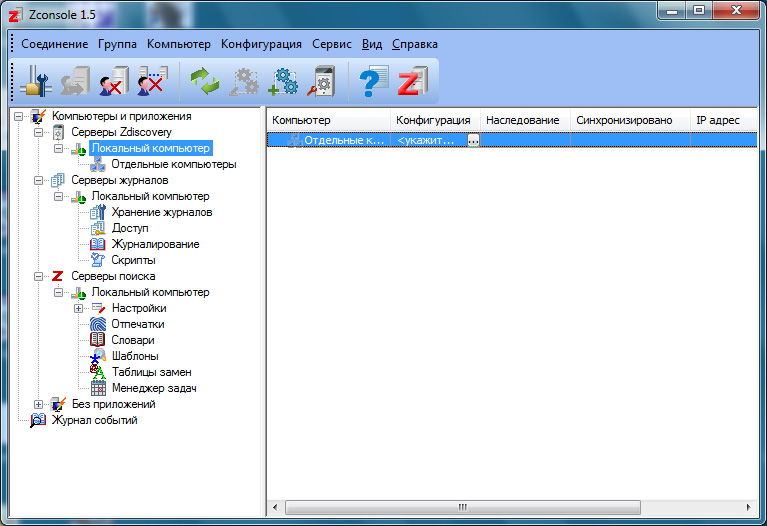This screenshot has height=526, width=767.
Task: Click the connection setup wrench toolbar icon
Action: (x=36, y=81)
